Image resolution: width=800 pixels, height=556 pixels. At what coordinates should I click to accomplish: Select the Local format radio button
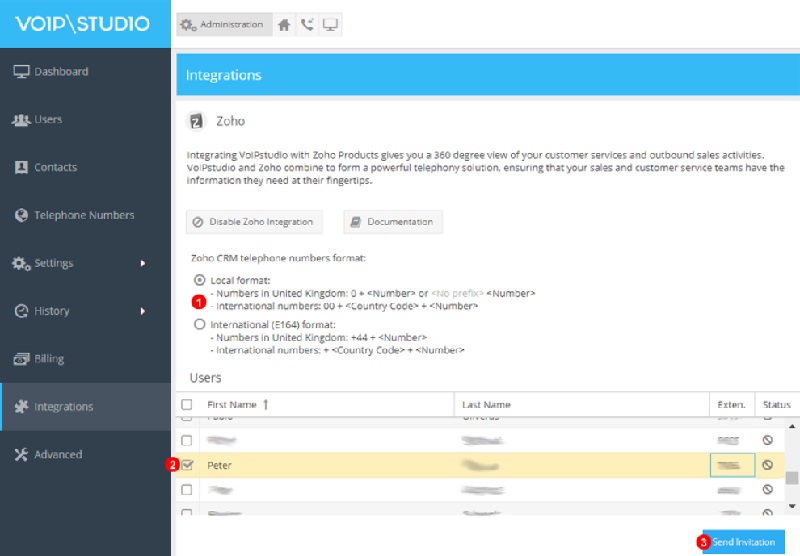(200, 280)
